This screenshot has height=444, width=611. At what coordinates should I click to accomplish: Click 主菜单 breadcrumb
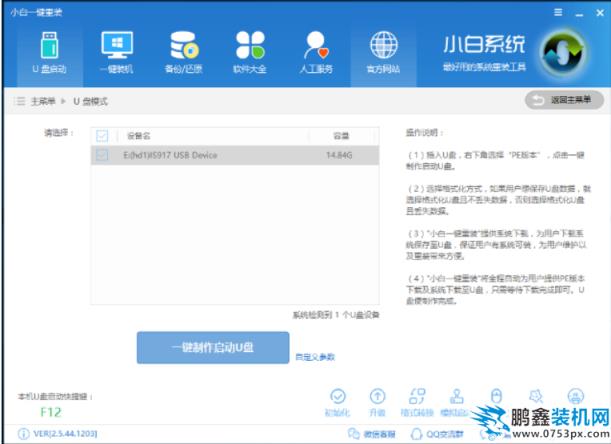pos(43,101)
